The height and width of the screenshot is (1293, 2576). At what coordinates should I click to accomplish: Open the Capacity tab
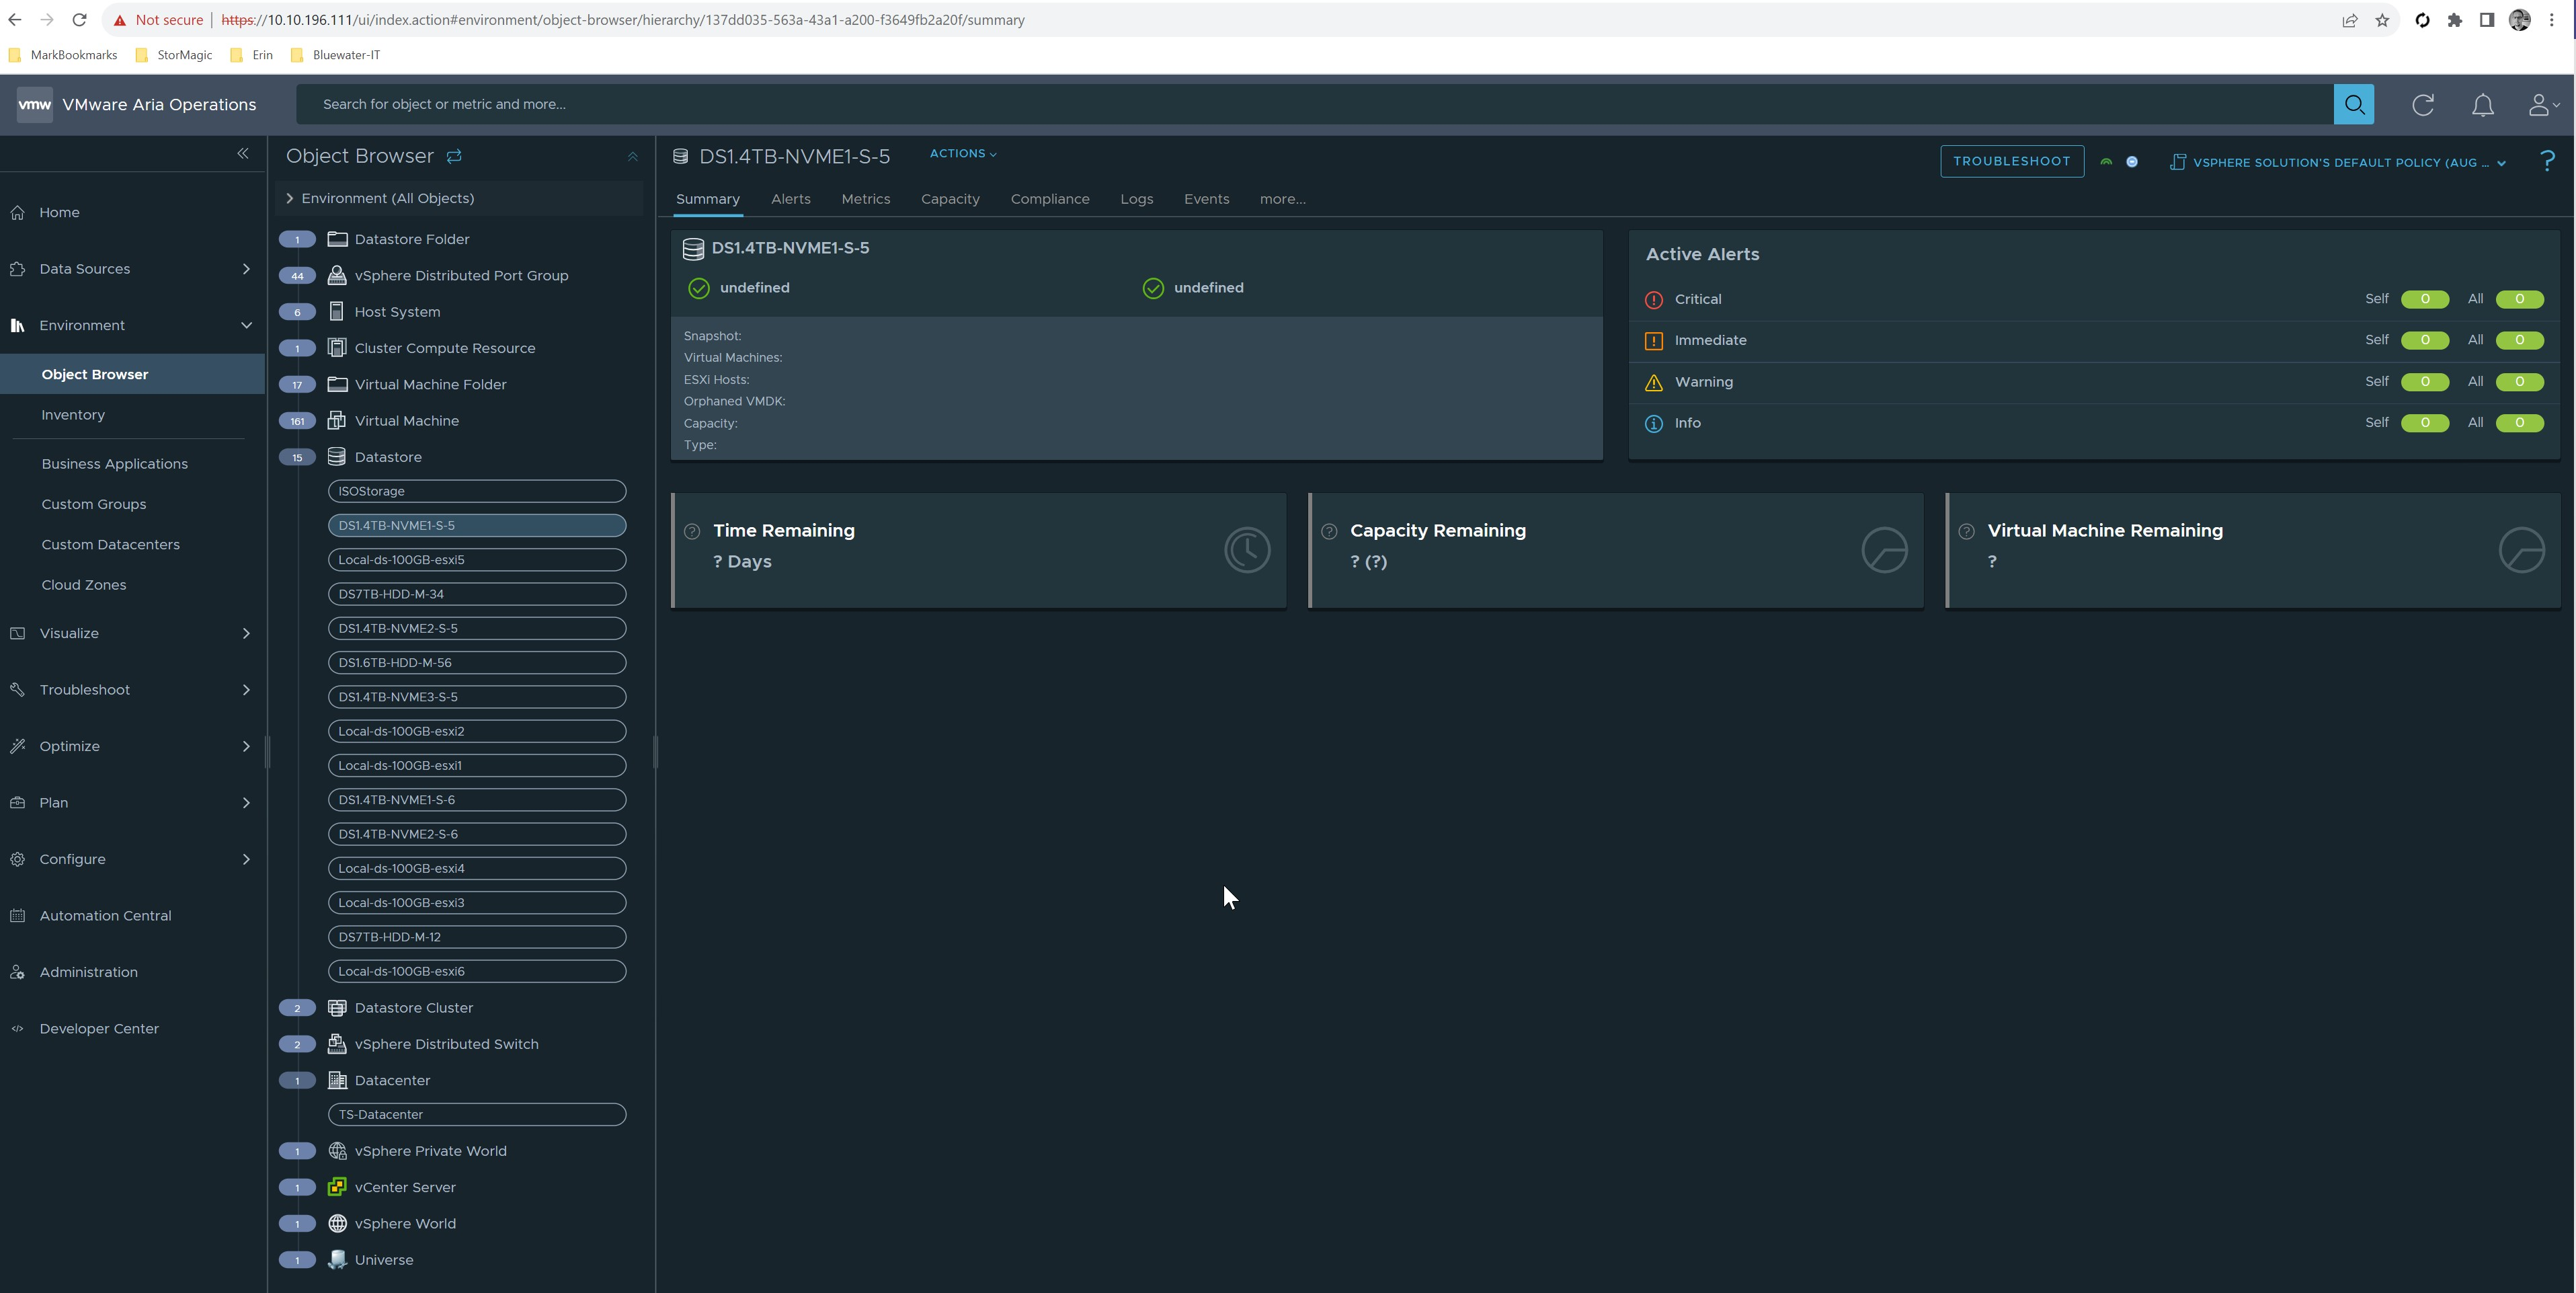point(950,199)
